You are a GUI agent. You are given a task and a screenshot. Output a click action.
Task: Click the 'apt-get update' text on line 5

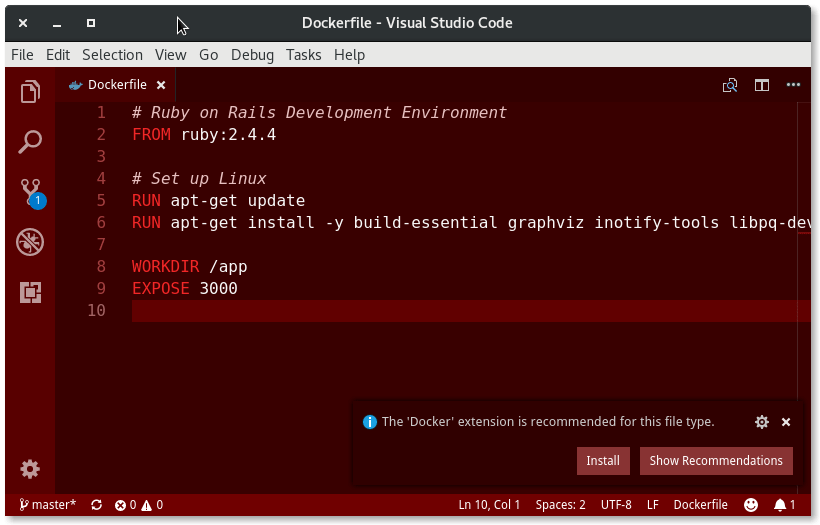click(237, 201)
